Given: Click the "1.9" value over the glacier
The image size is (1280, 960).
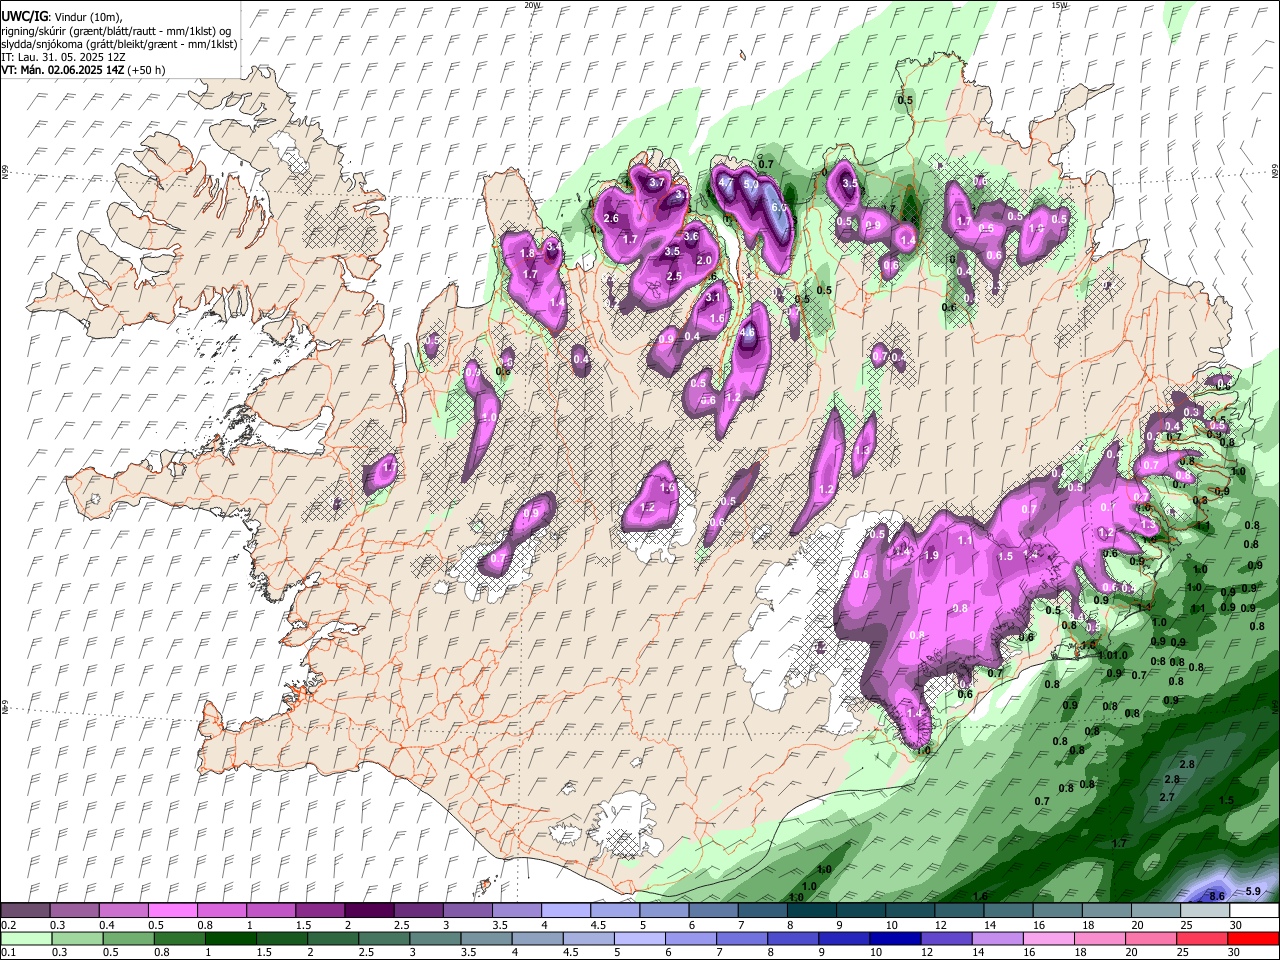Looking at the screenshot, I should pyautogui.click(x=932, y=556).
